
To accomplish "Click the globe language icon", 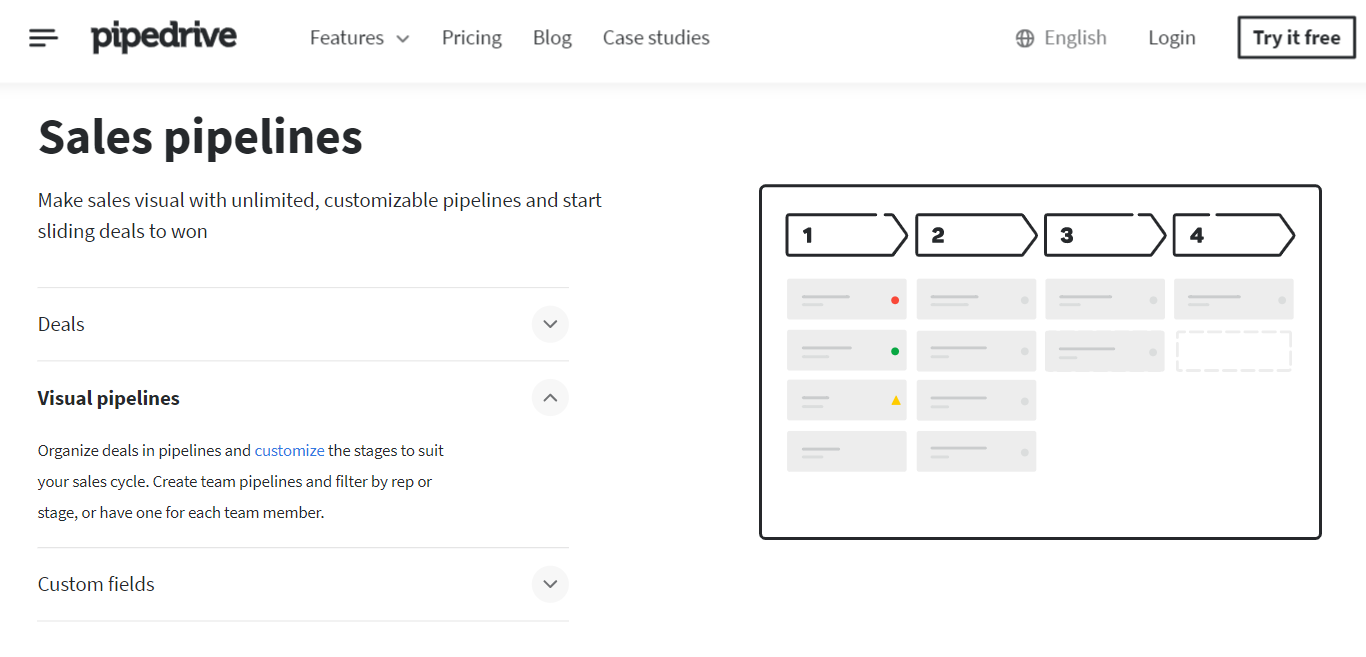I will point(1025,39).
